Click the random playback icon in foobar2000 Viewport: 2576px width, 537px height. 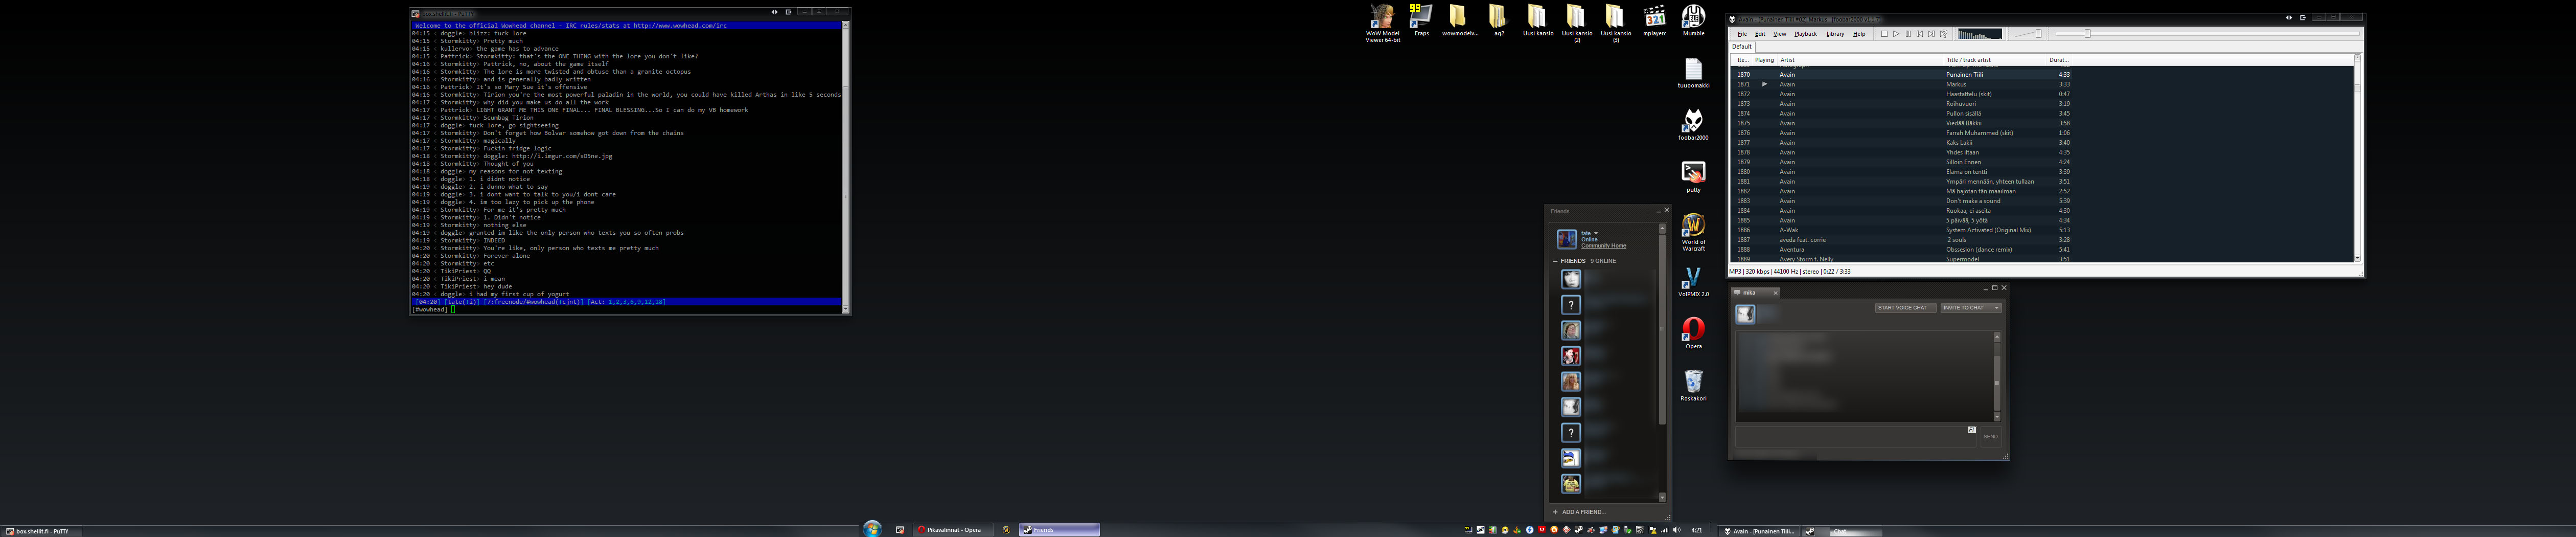(1943, 34)
